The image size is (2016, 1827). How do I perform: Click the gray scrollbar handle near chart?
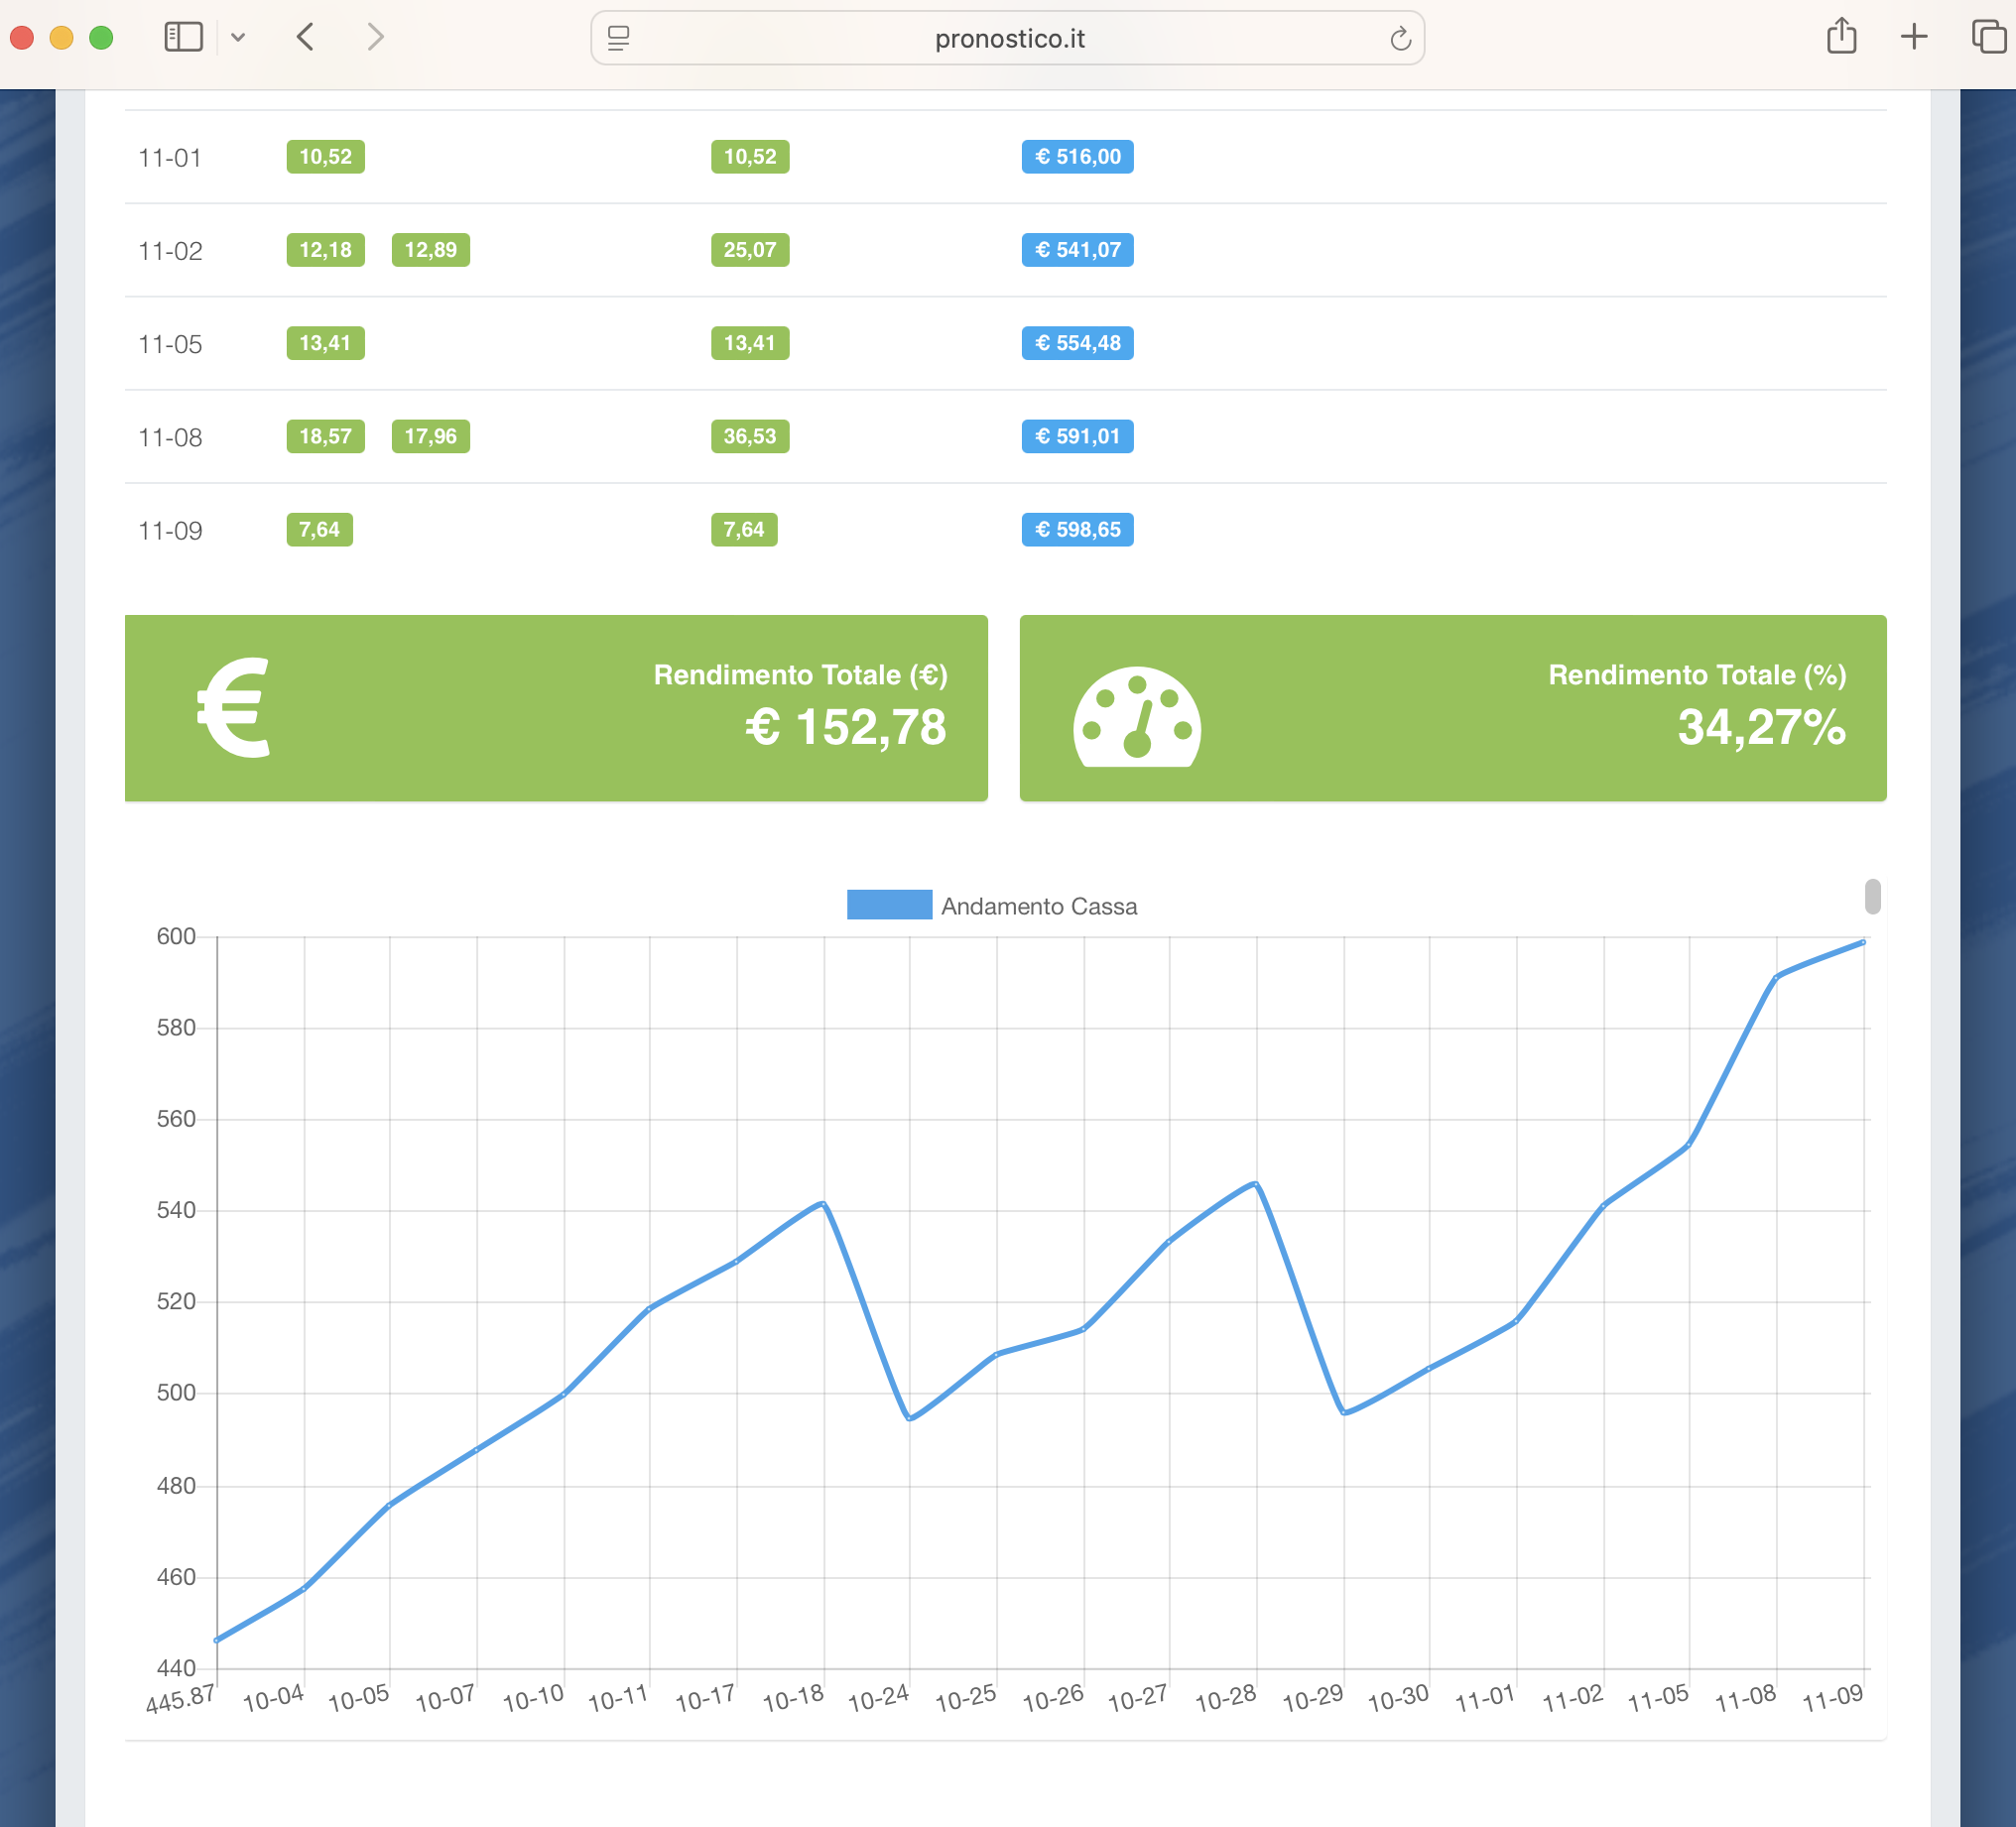pyautogui.click(x=1872, y=896)
